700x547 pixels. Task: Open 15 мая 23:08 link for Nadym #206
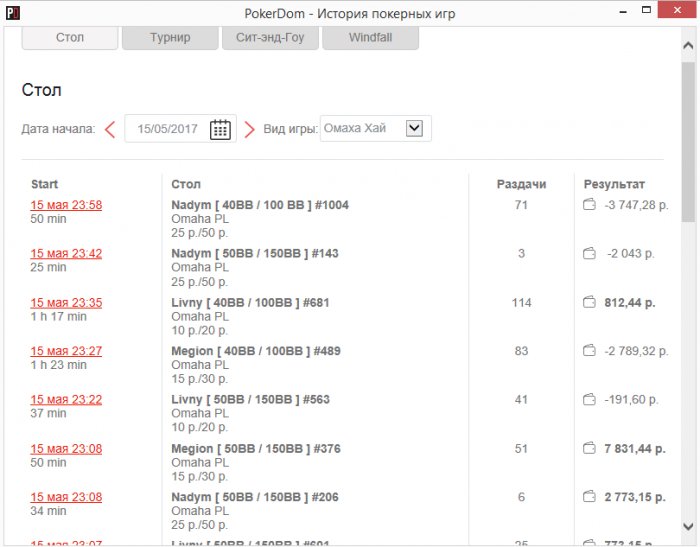(x=66, y=497)
